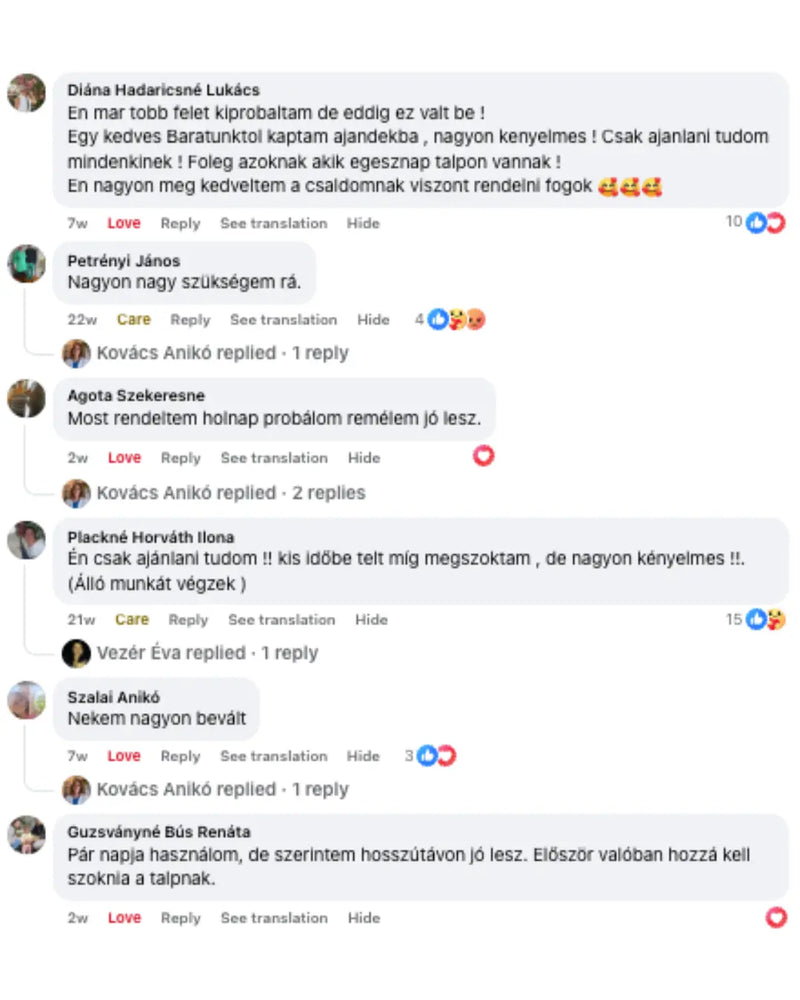Viewport: 800px width, 1000px height.
Task: Open Szalai Anikó's name link
Action: (x=114, y=697)
